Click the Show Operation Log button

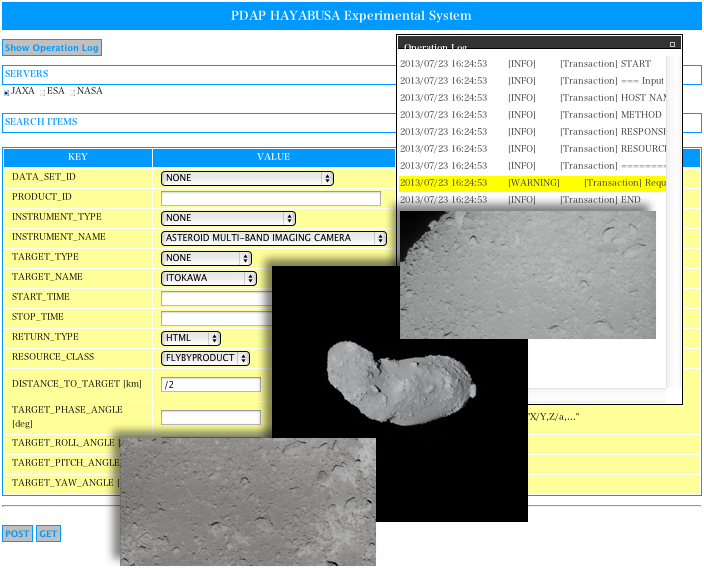click(x=52, y=48)
